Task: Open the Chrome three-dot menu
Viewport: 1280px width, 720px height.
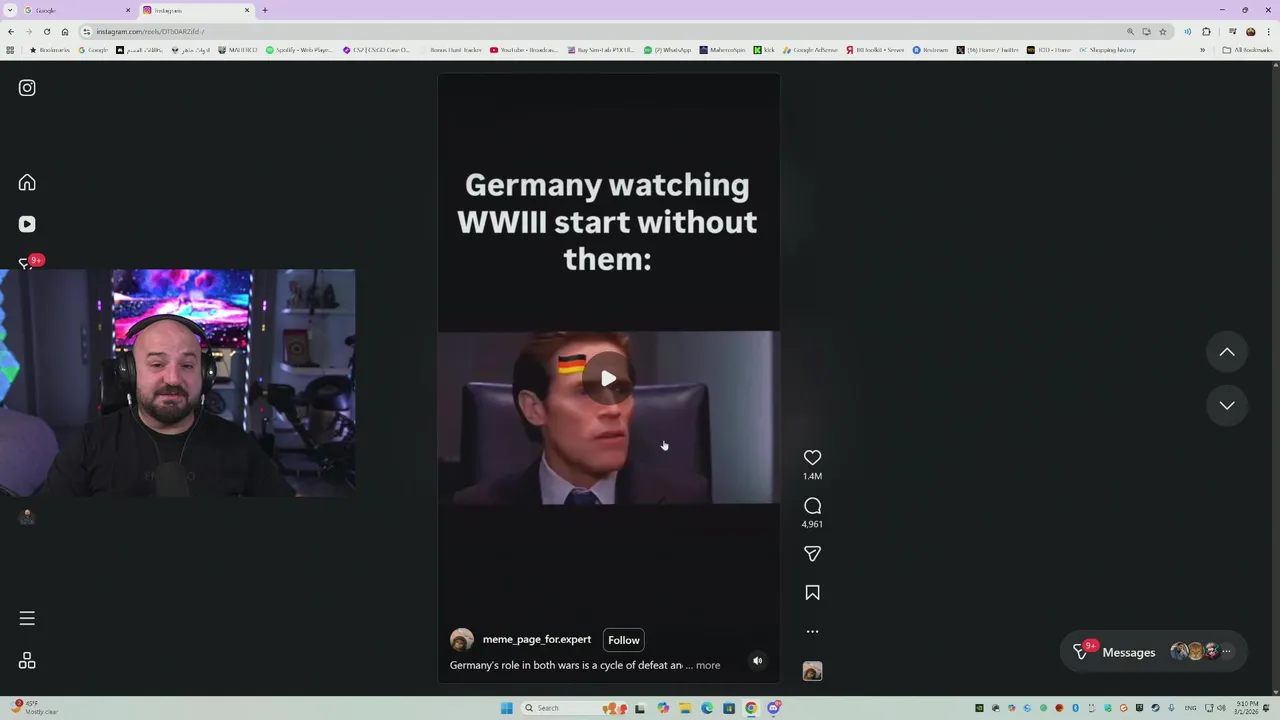Action: point(1268,31)
